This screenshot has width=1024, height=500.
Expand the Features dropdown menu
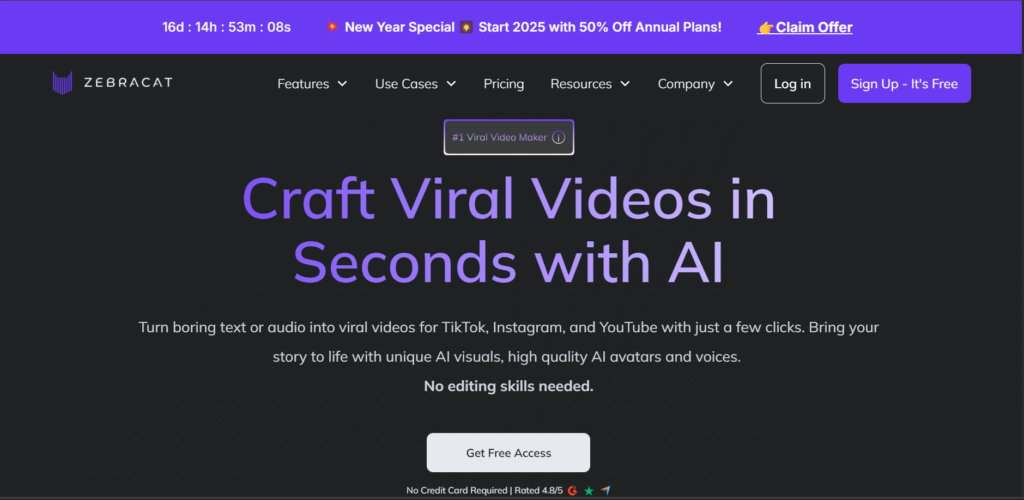(x=312, y=84)
